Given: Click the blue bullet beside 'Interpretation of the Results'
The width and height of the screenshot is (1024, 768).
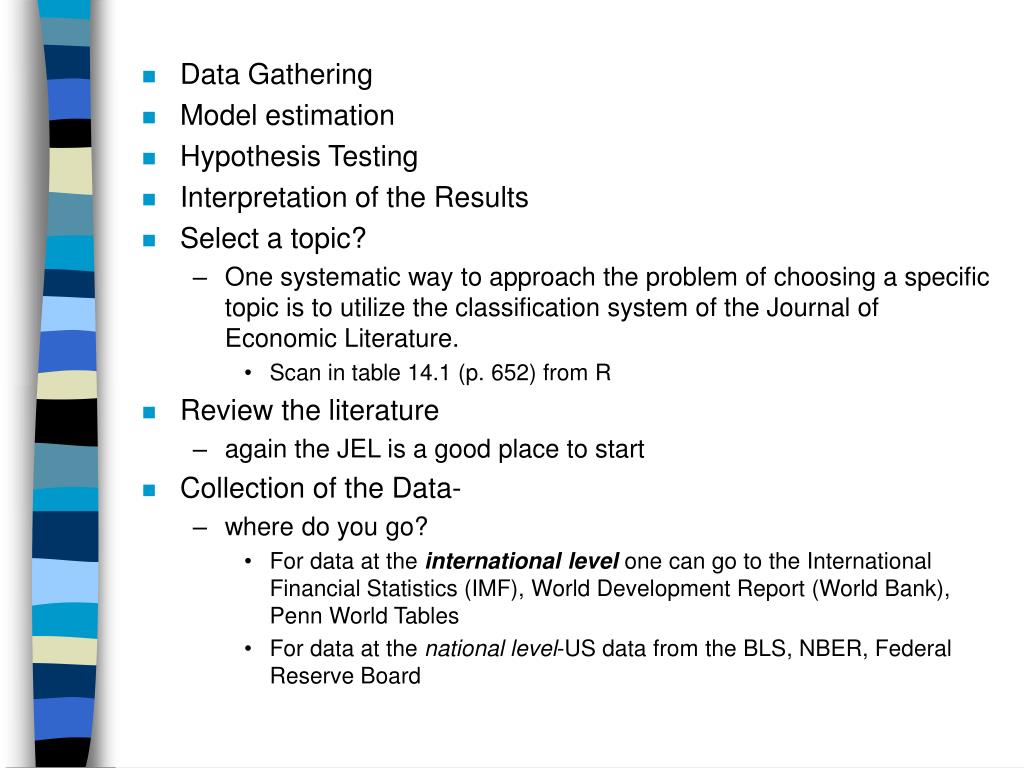Looking at the screenshot, I should click(x=149, y=199).
